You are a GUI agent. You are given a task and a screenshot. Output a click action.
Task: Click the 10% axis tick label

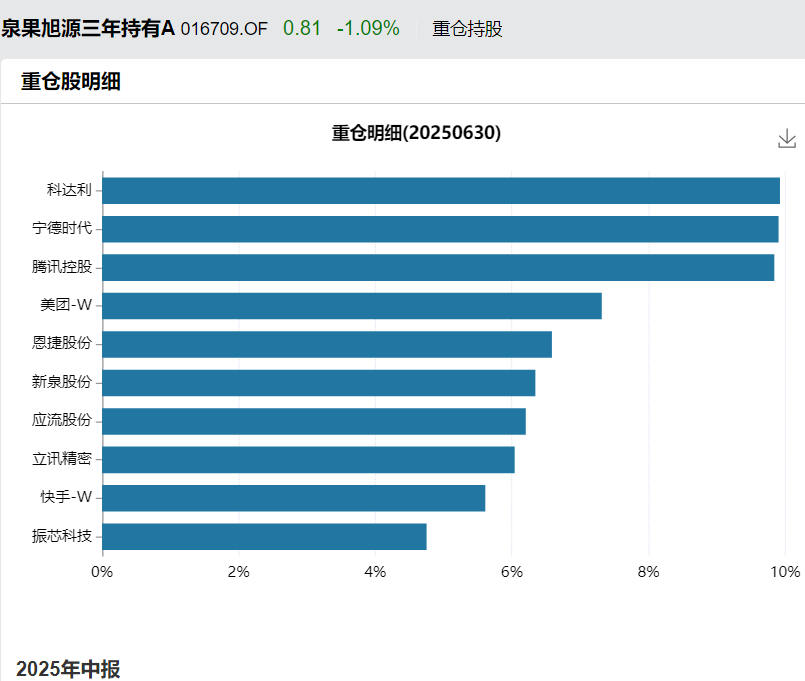pyautogui.click(x=785, y=572)
